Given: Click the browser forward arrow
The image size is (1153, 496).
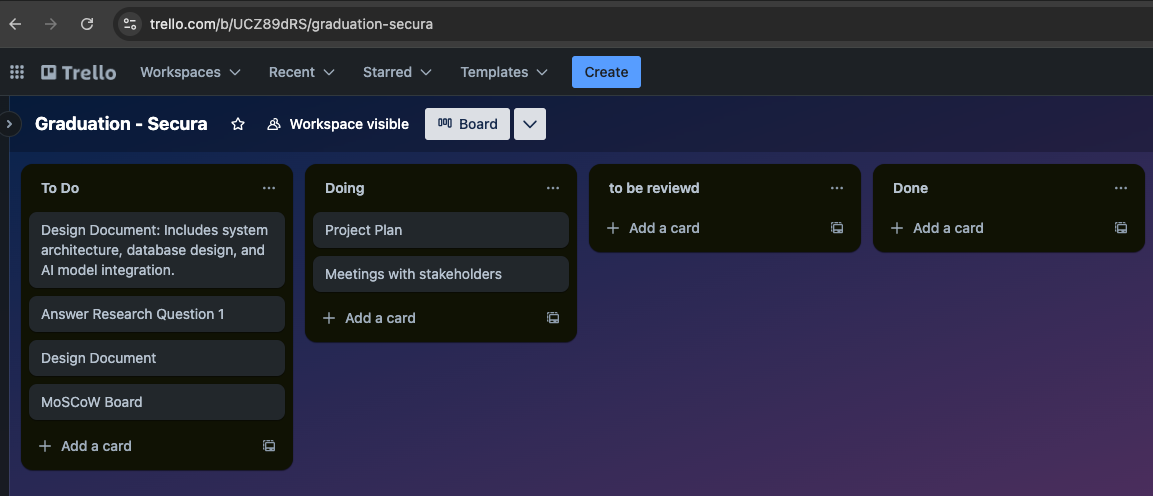Looking at the screenshot, I should tap(51, 24).
